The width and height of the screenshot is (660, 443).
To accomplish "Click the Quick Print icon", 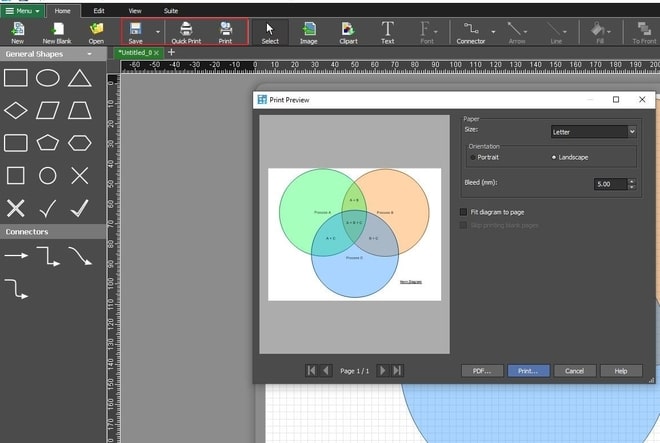I will click(186, 33).
